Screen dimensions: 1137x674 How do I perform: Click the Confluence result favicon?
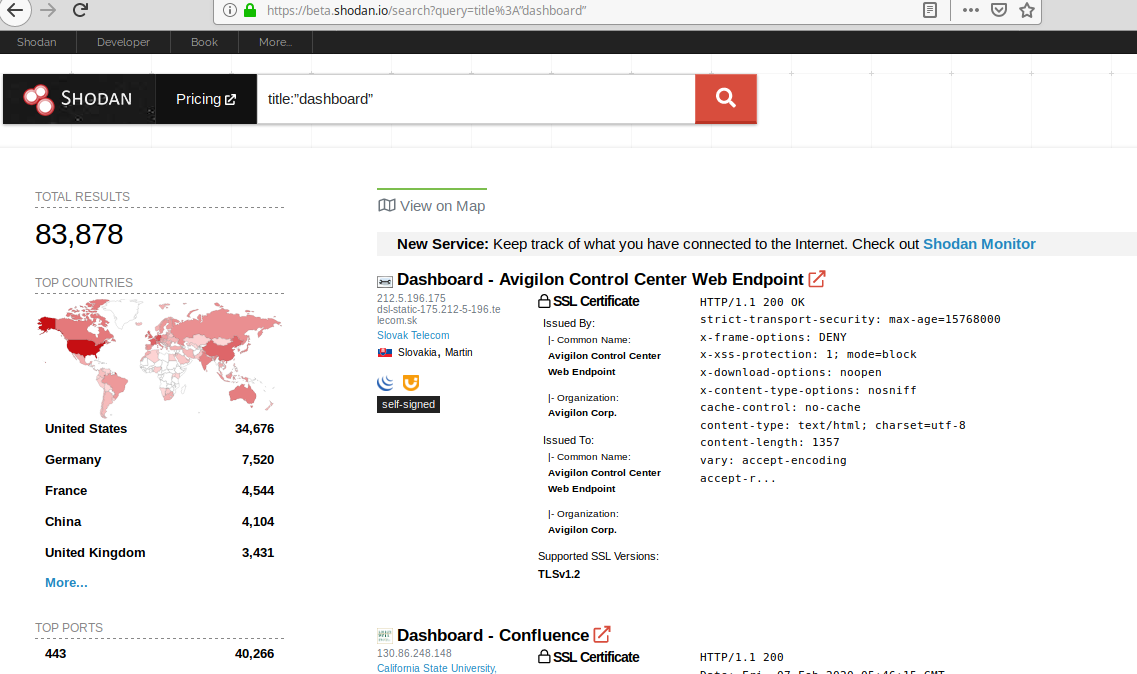point(385,636)
